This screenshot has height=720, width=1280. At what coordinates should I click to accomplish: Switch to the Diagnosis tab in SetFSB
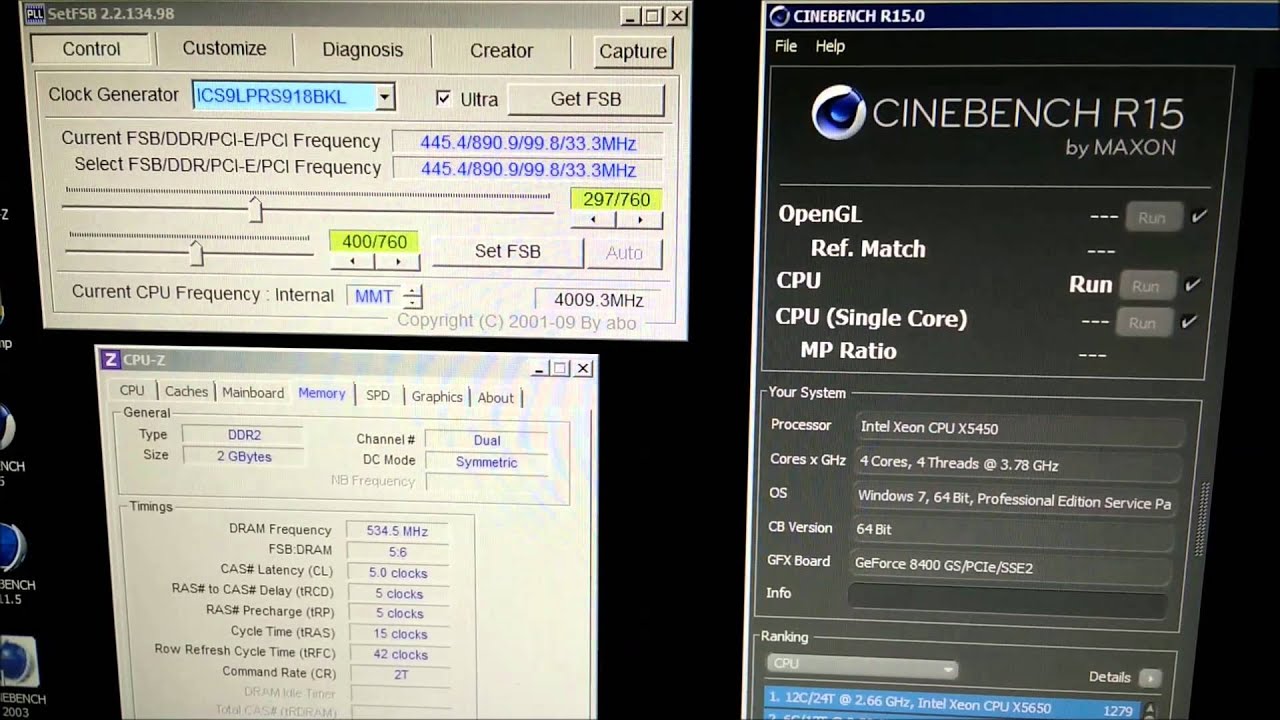(x=362, y=50)
